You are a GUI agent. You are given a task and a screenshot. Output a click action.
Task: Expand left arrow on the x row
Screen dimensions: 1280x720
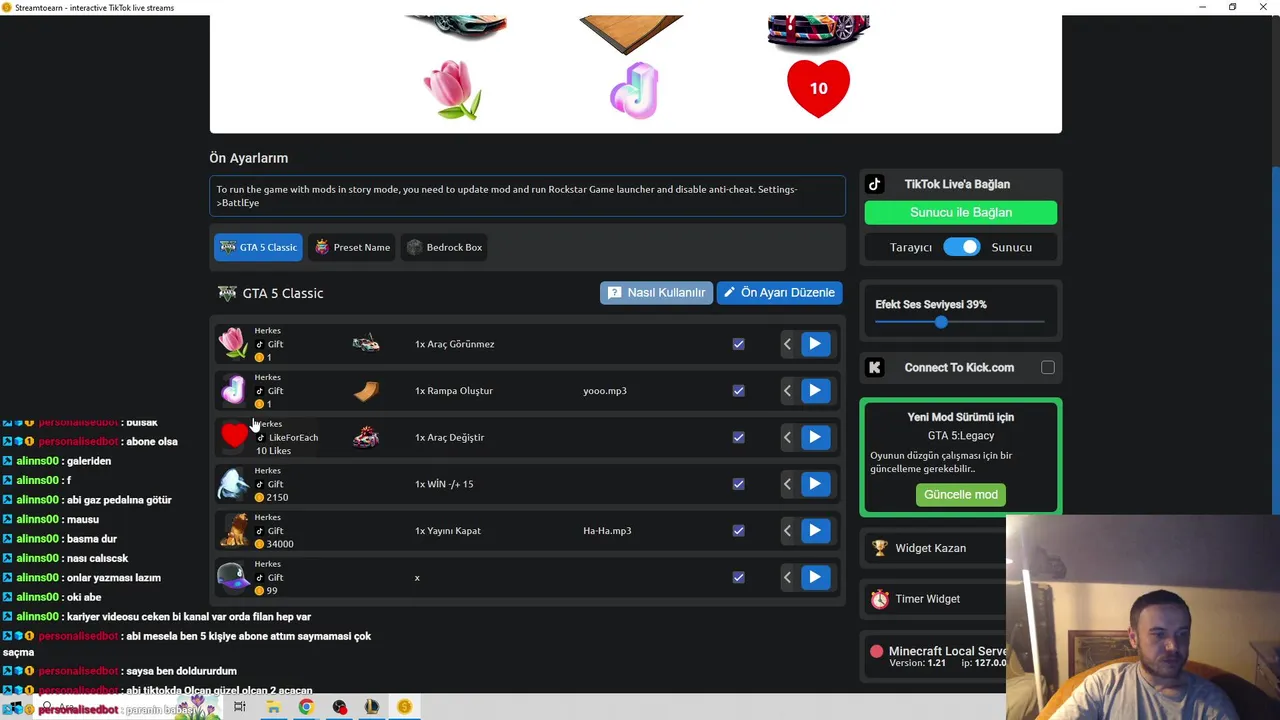coord(788,577)
